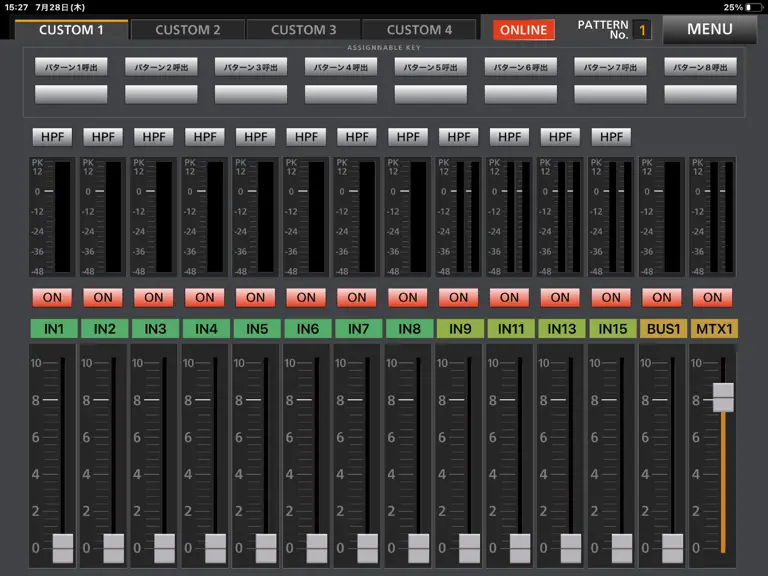Tap the パターン8呼出 assignable key
768x576 pixels.
point(700,67)
